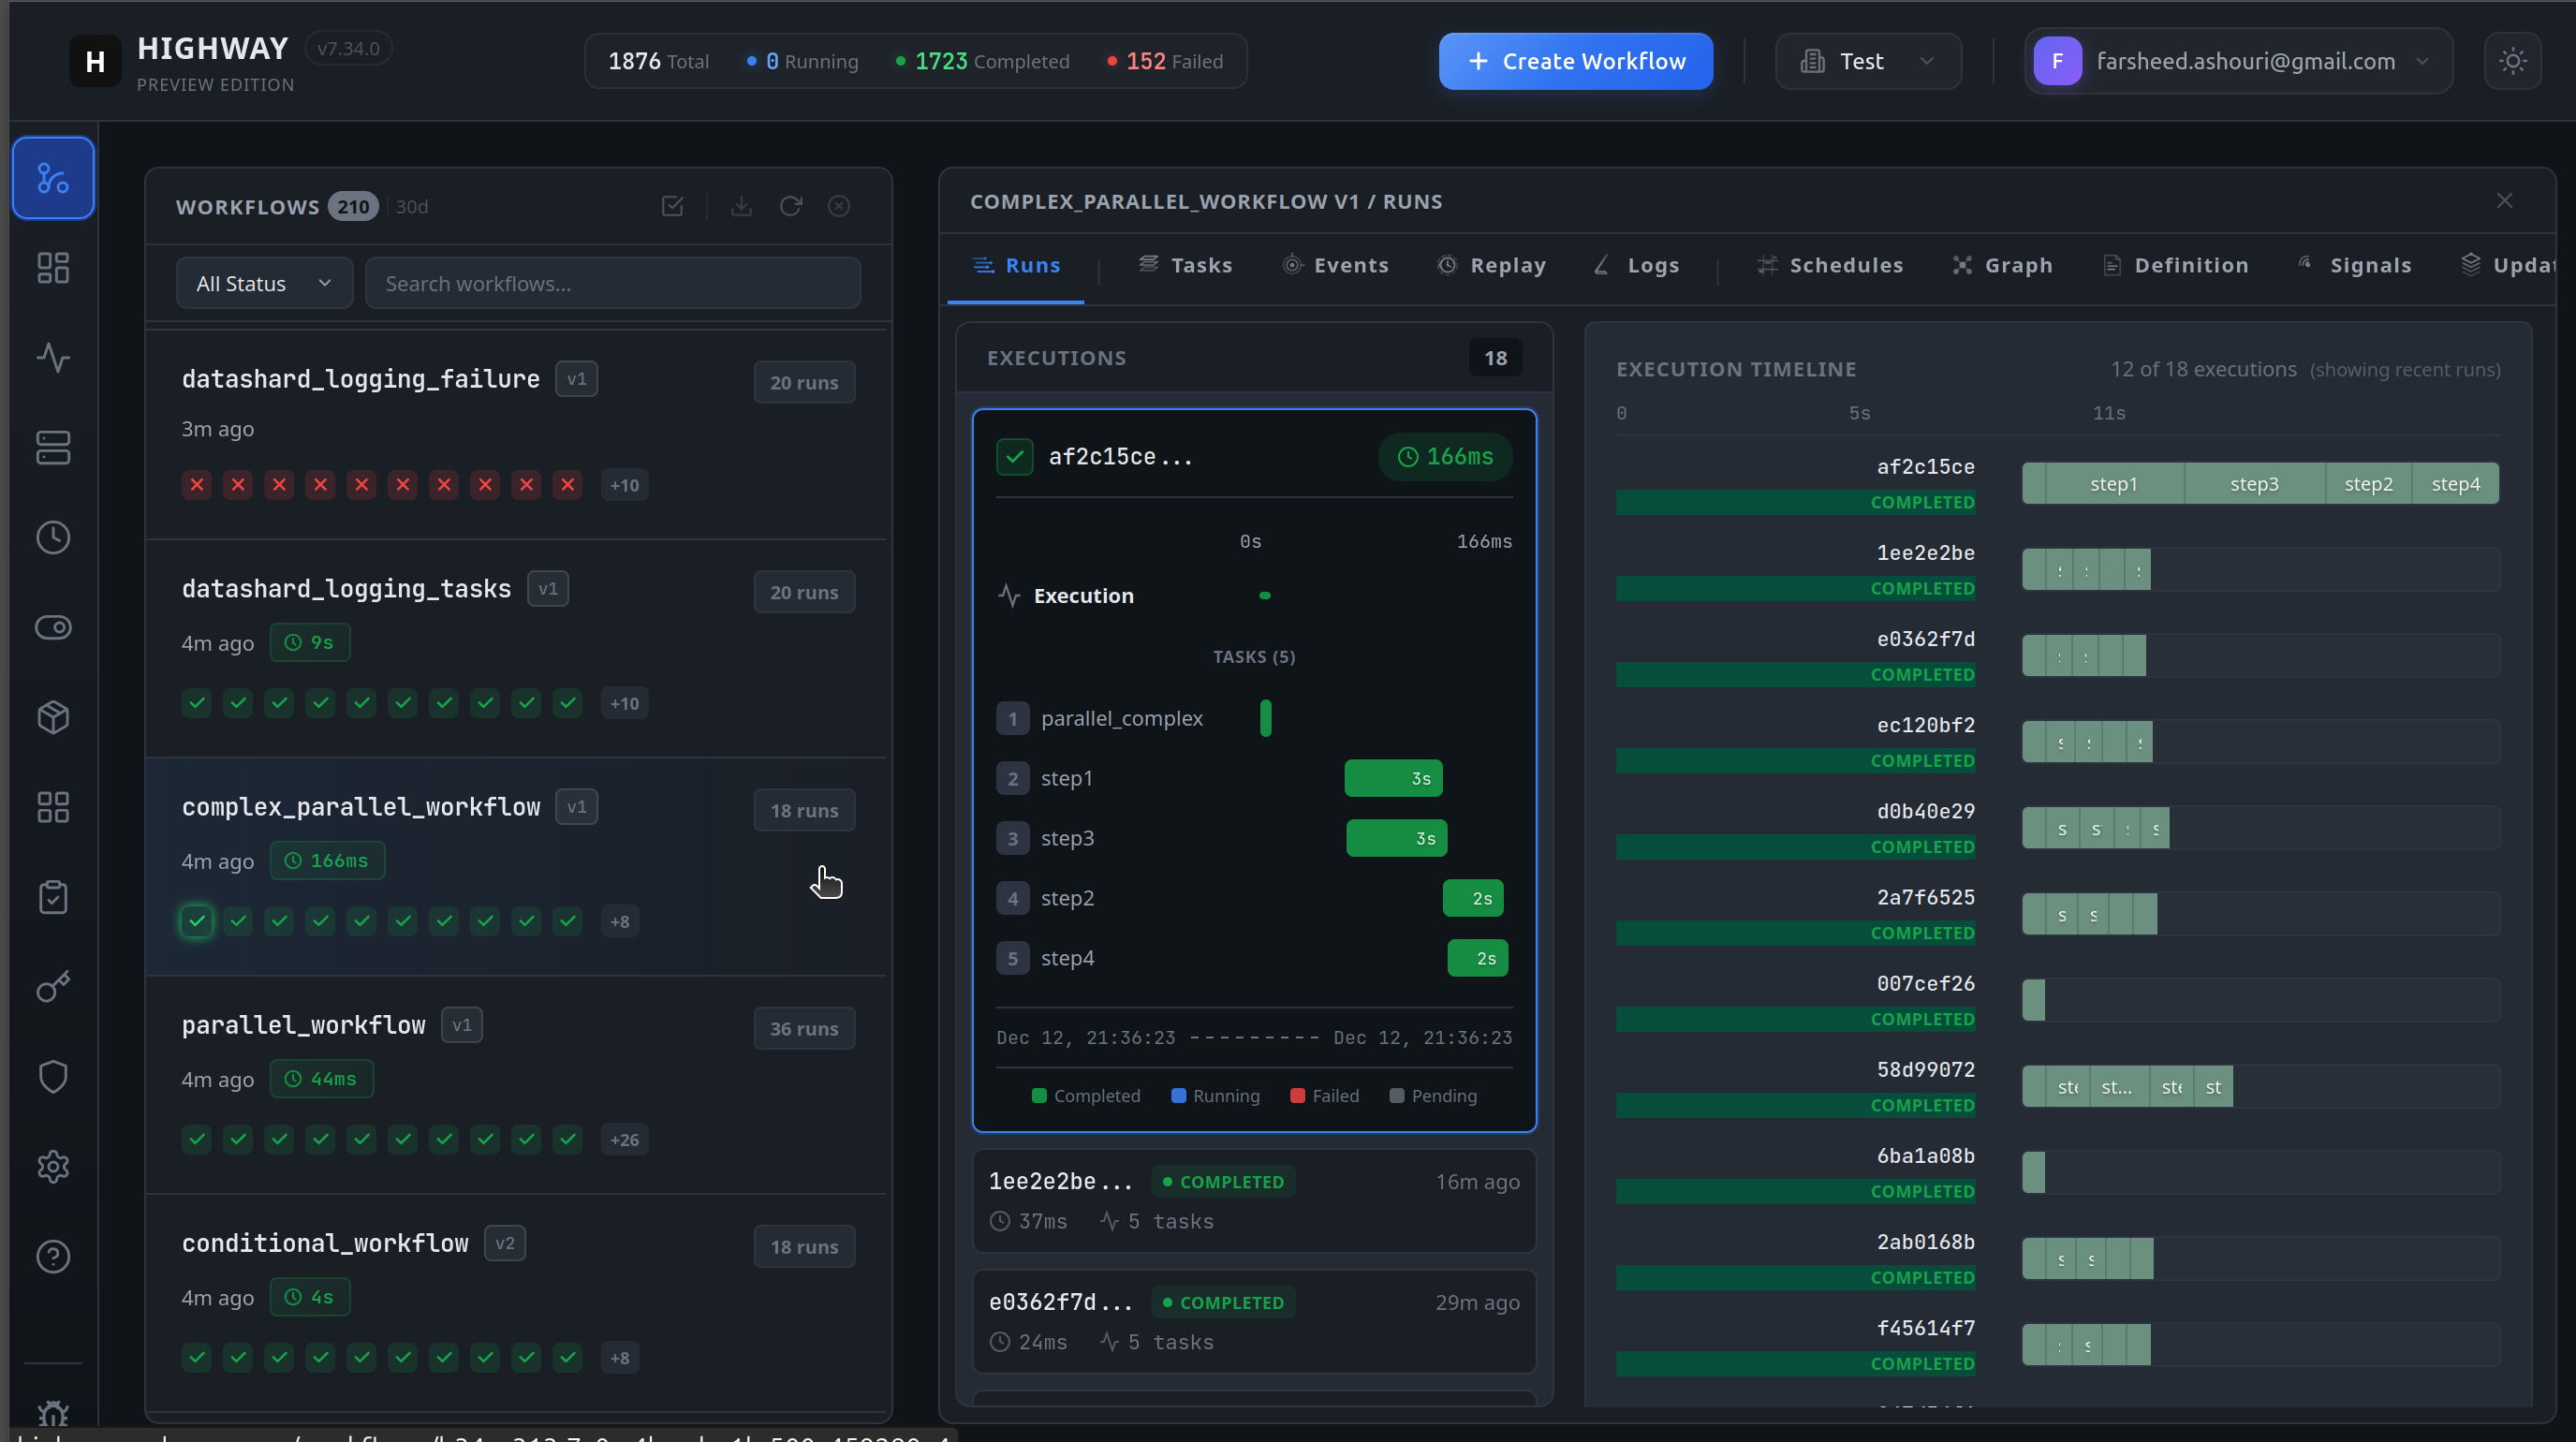
Task: Enable multi-select via the checkbox icon above workflows
Action: tap(672, 206)
